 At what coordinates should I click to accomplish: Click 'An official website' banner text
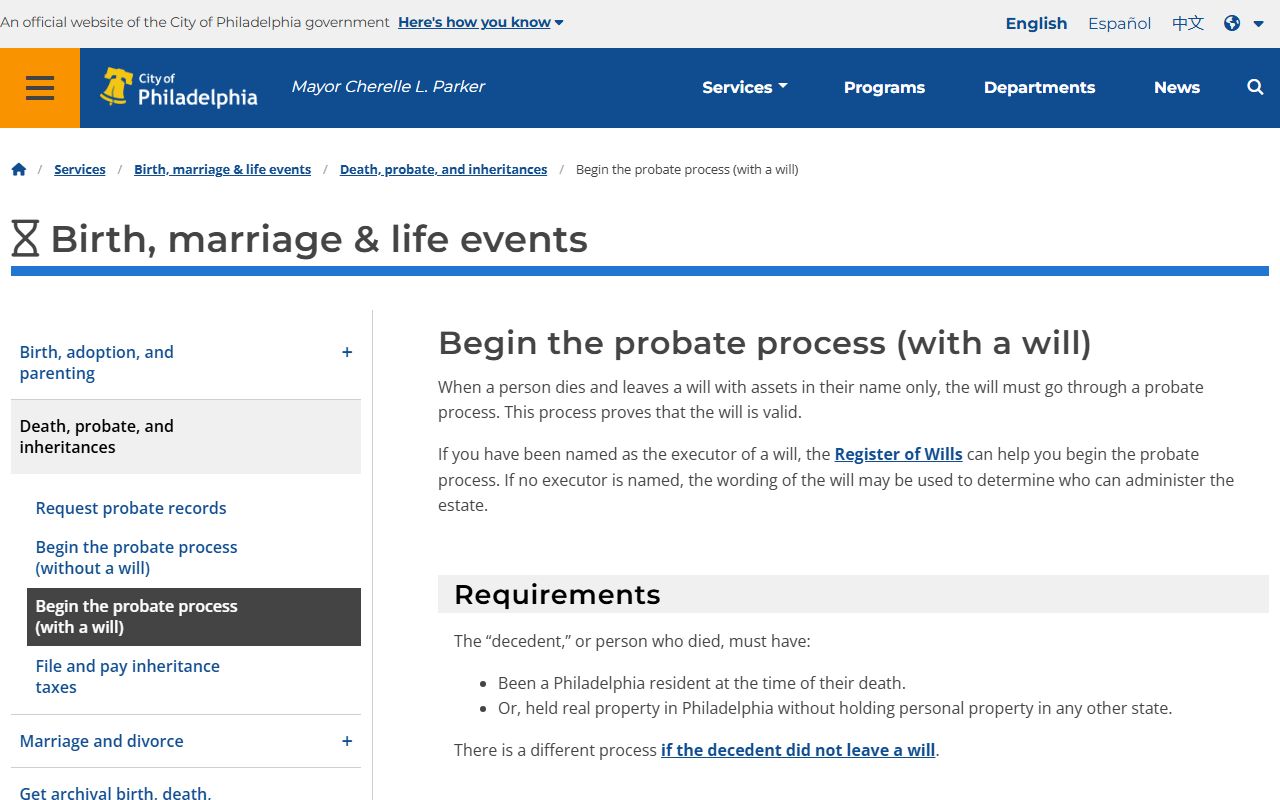[195, 22]
